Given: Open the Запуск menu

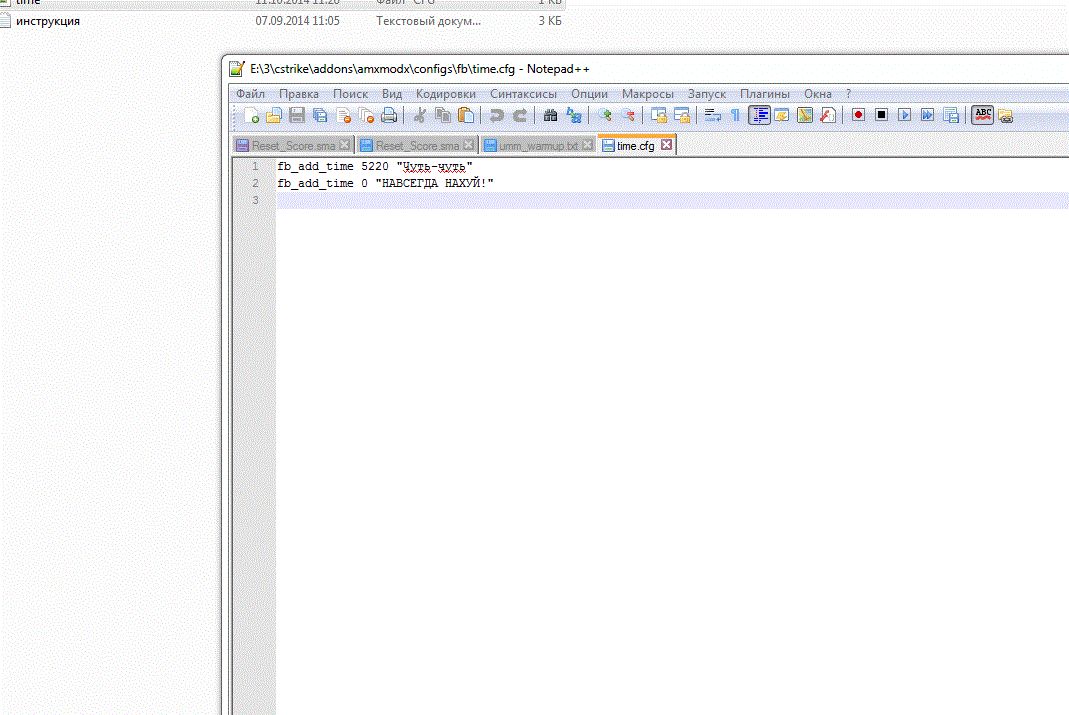Looking at the screenshot, I should tap(707, 93).
